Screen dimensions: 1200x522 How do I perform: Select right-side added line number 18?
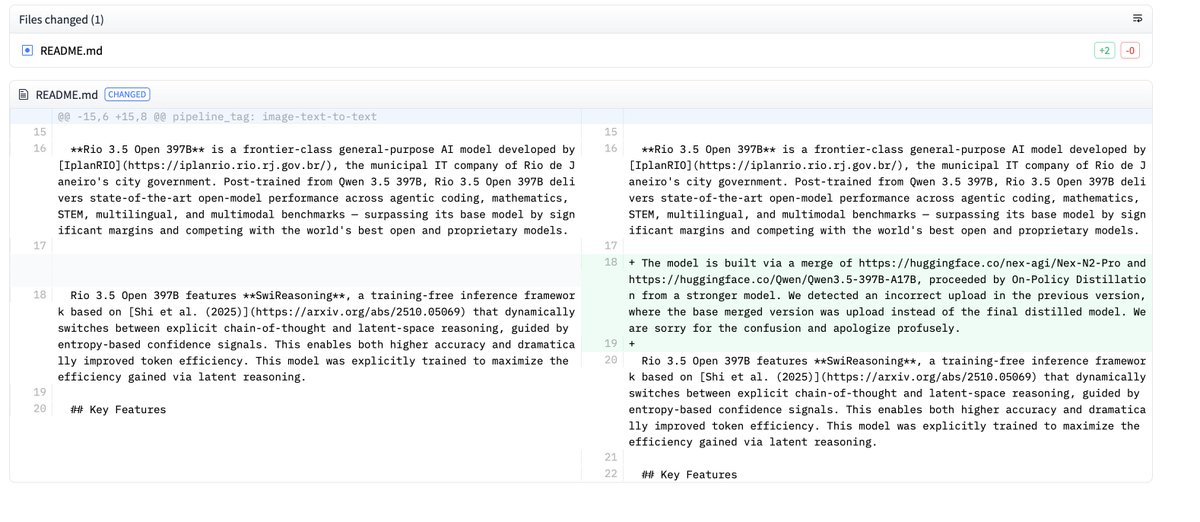point(610,263)
